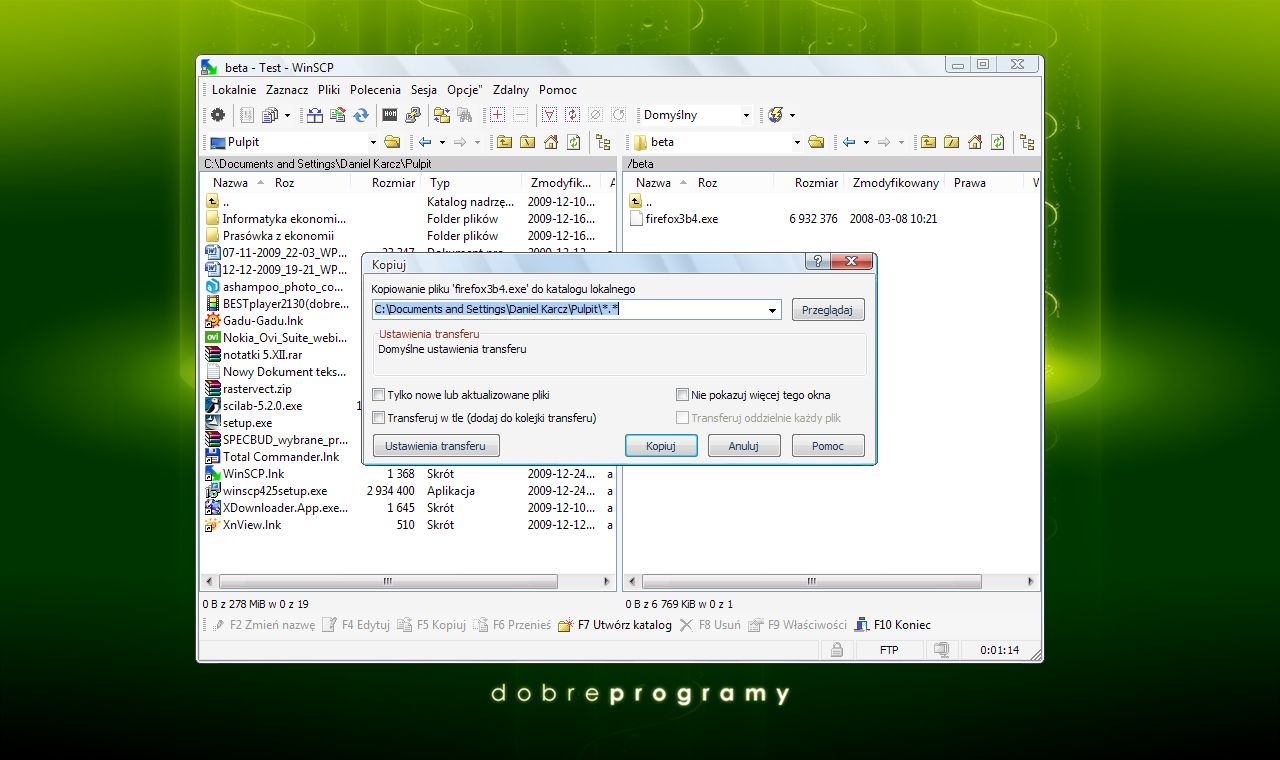1280x760 pixels.
Task: Click the red triangle filter icon
Action: pos(549,115)
